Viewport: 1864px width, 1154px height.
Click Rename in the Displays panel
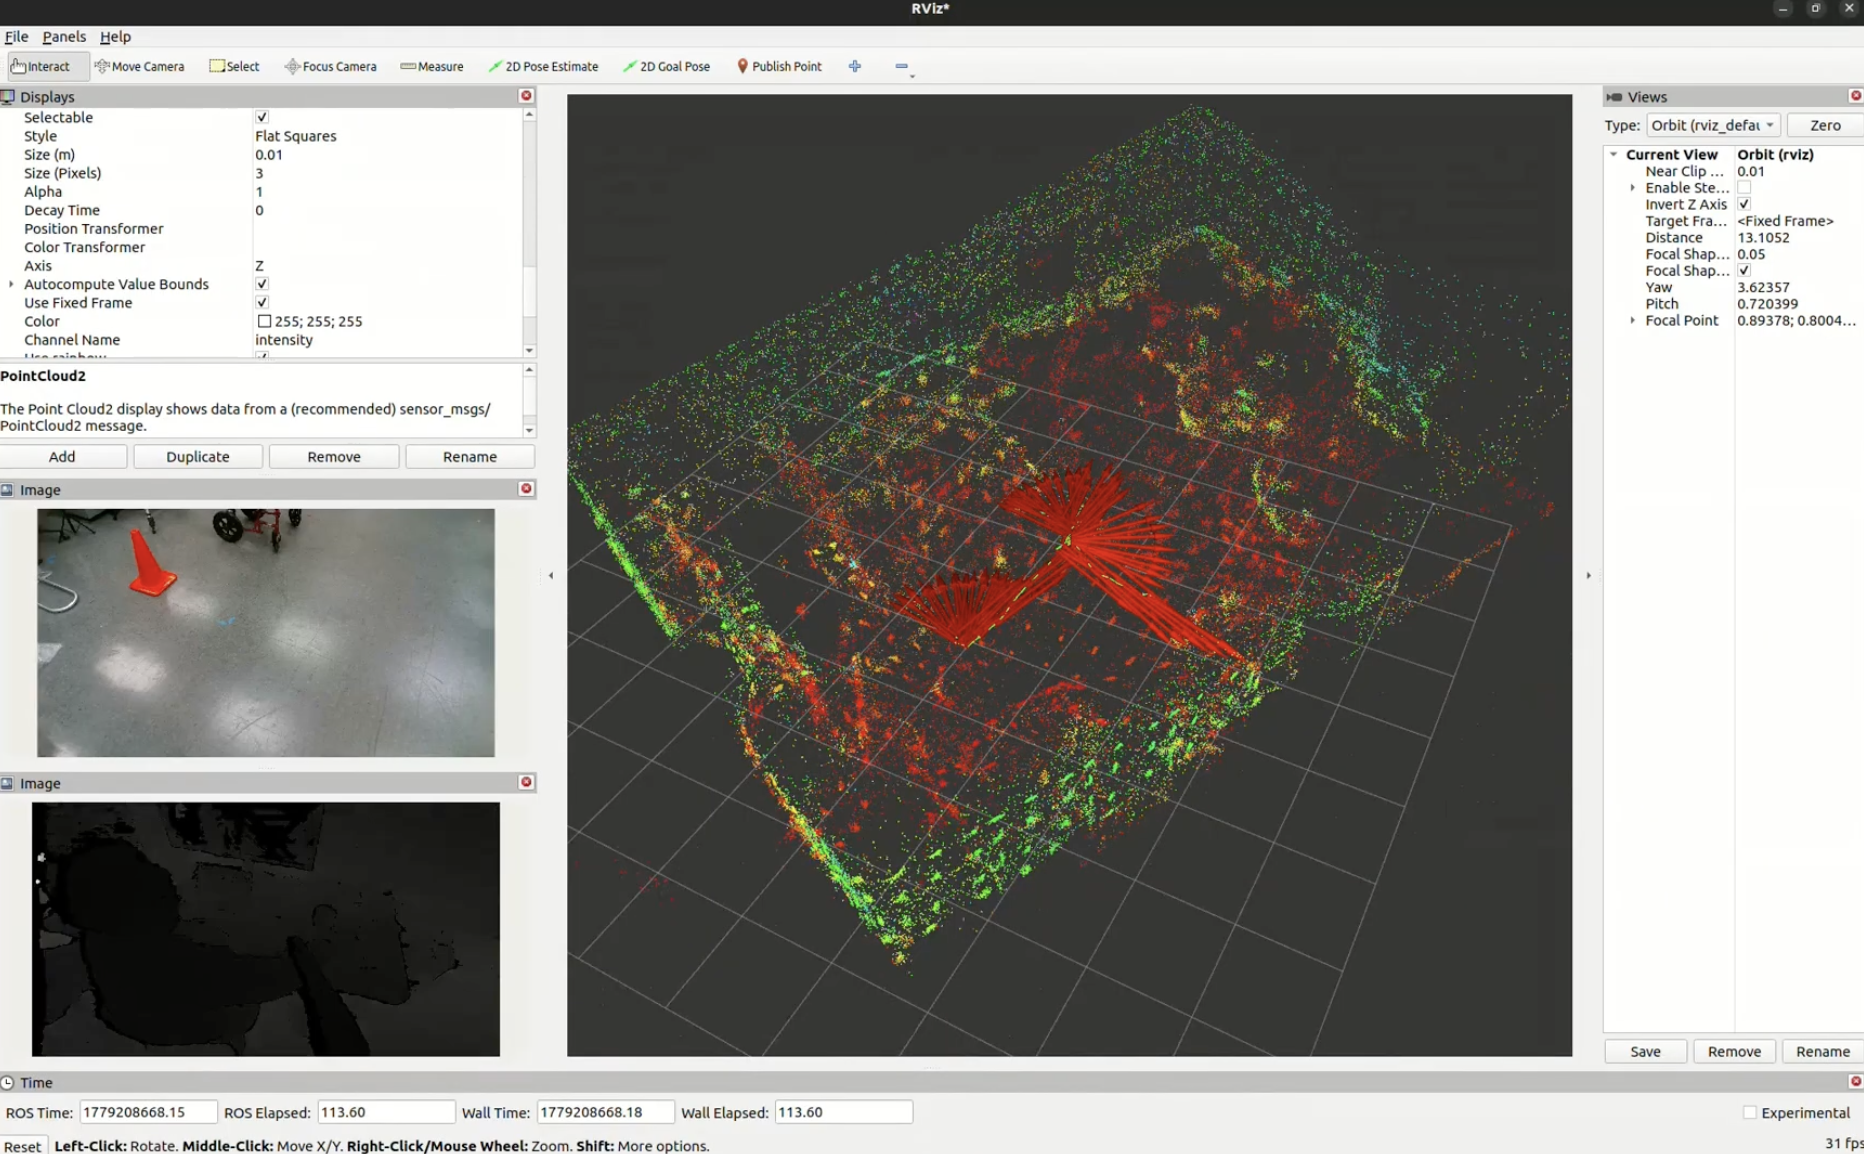[x=470, y=456]
